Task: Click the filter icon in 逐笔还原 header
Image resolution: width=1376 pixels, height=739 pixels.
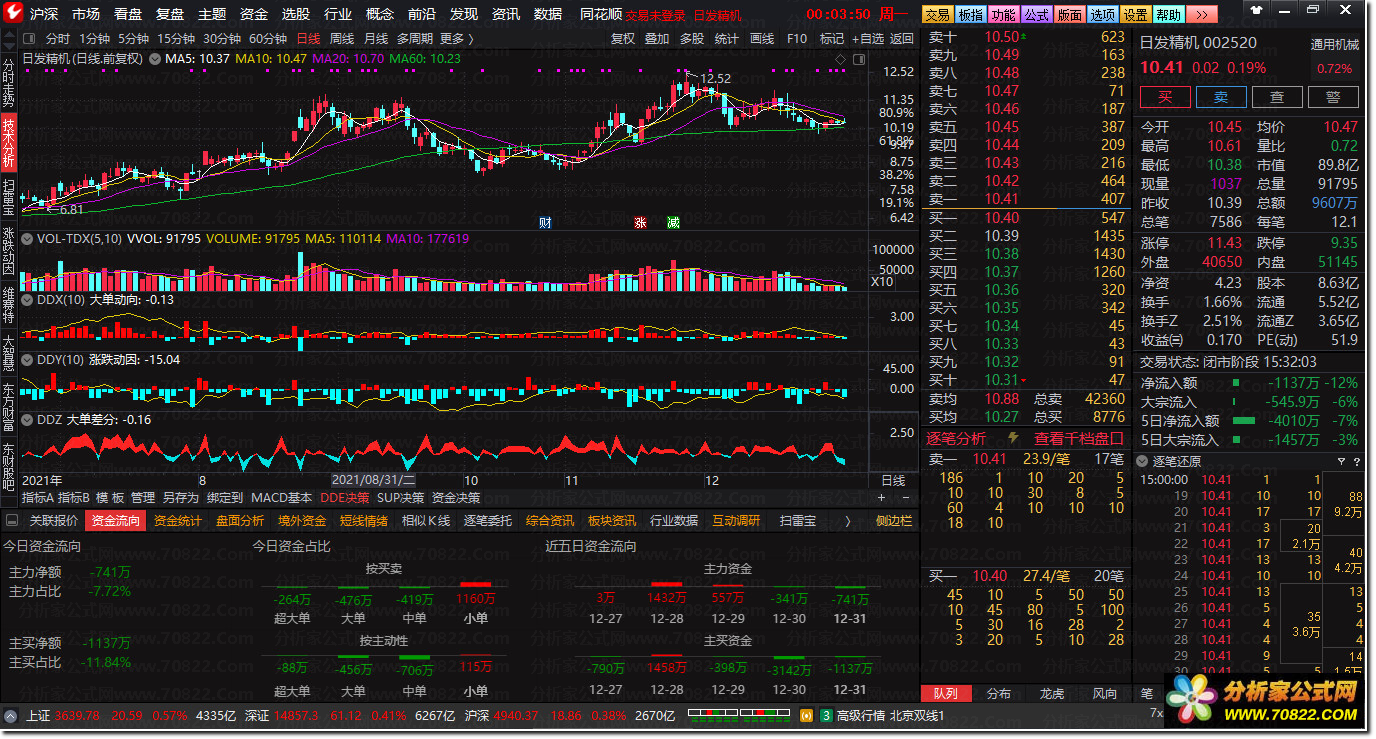Action: pyautogui.click(x=1341, y=461)
